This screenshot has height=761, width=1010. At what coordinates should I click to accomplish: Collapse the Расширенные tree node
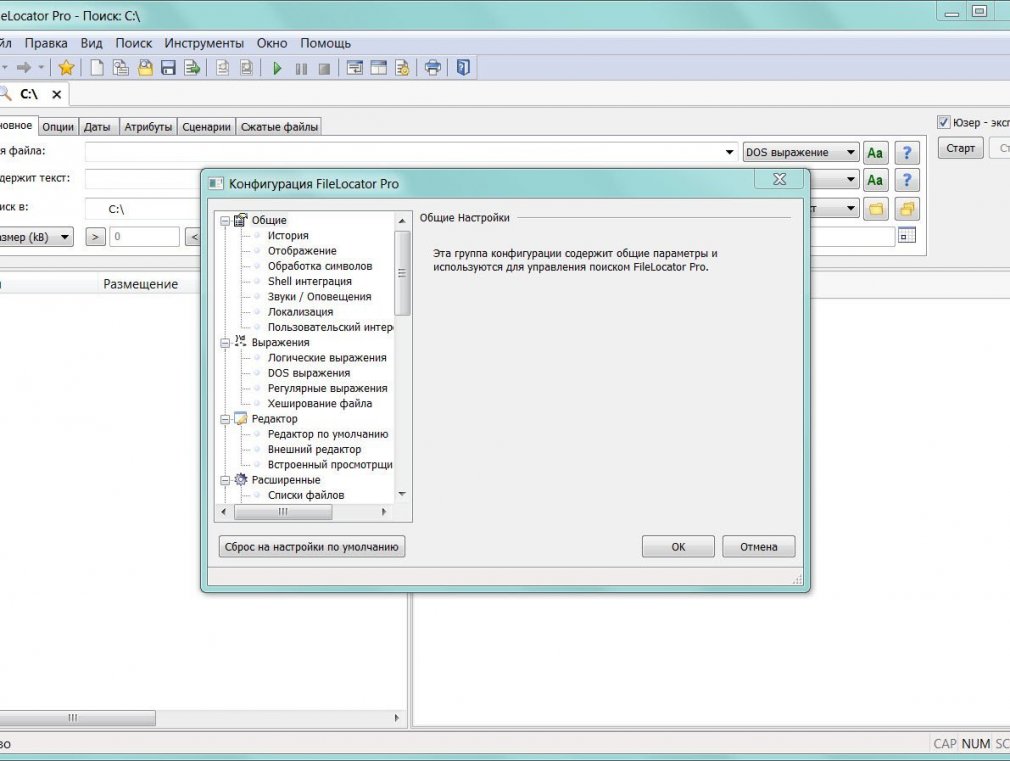(x=225, y=480)
